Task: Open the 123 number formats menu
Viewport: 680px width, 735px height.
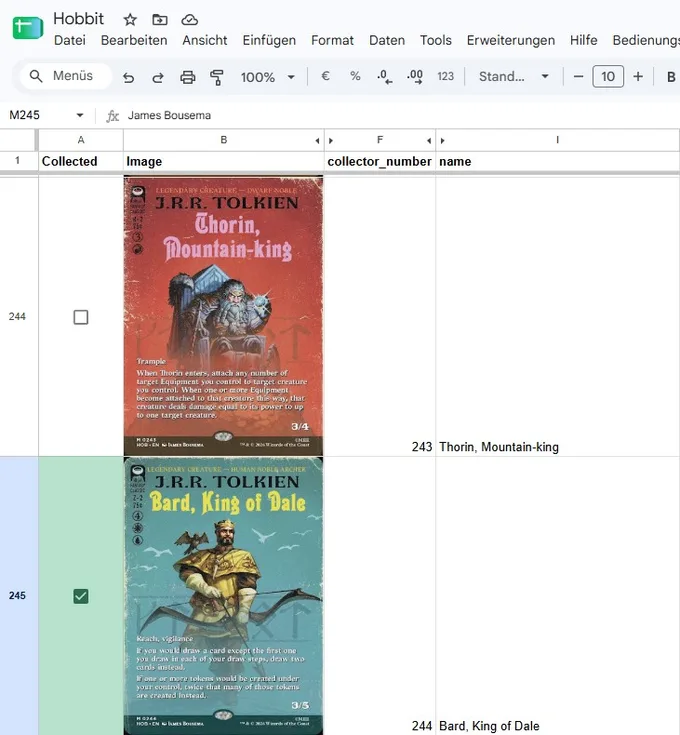Action: tap(445, 76)
